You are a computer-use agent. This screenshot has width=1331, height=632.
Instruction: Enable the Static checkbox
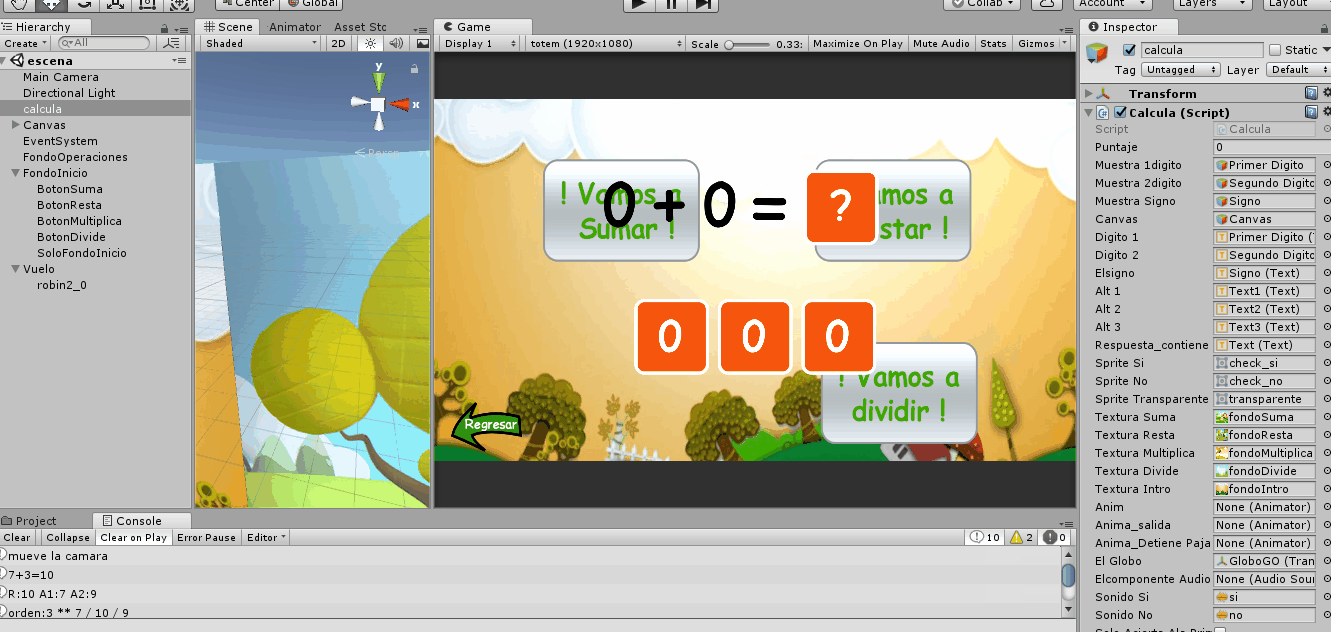pyautogui.click(x=1275, y=50)
